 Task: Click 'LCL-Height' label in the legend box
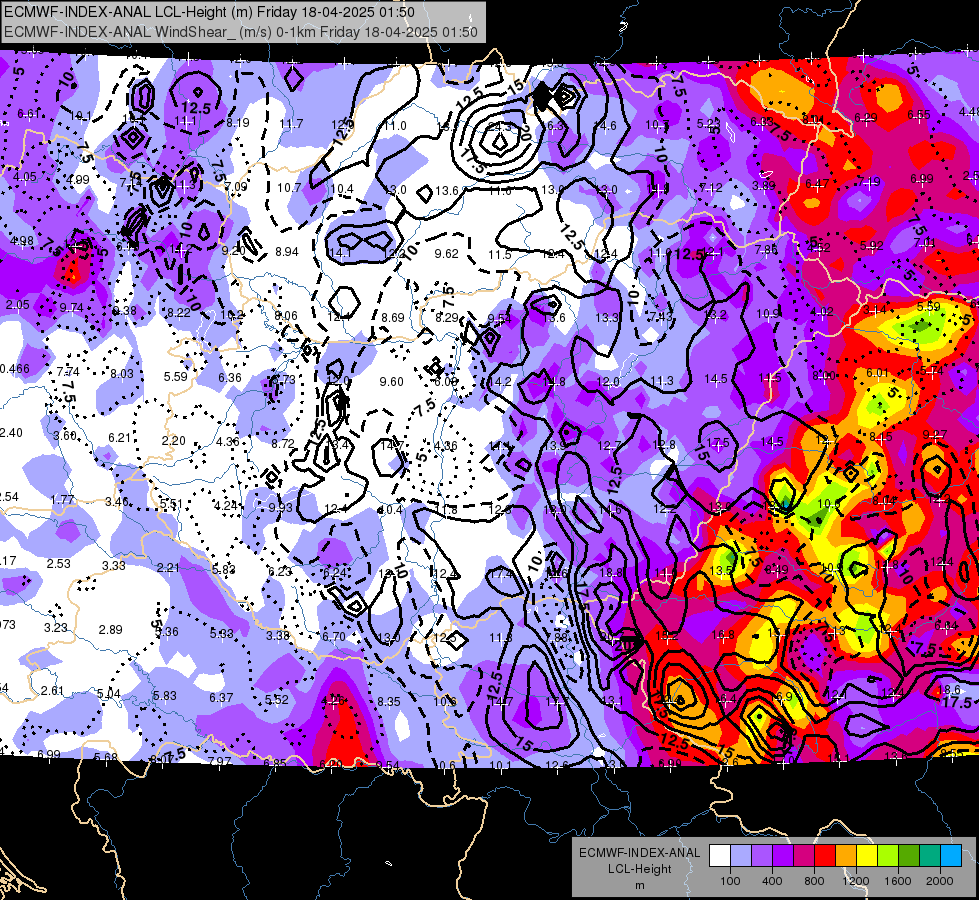click(x=639, y=869)
